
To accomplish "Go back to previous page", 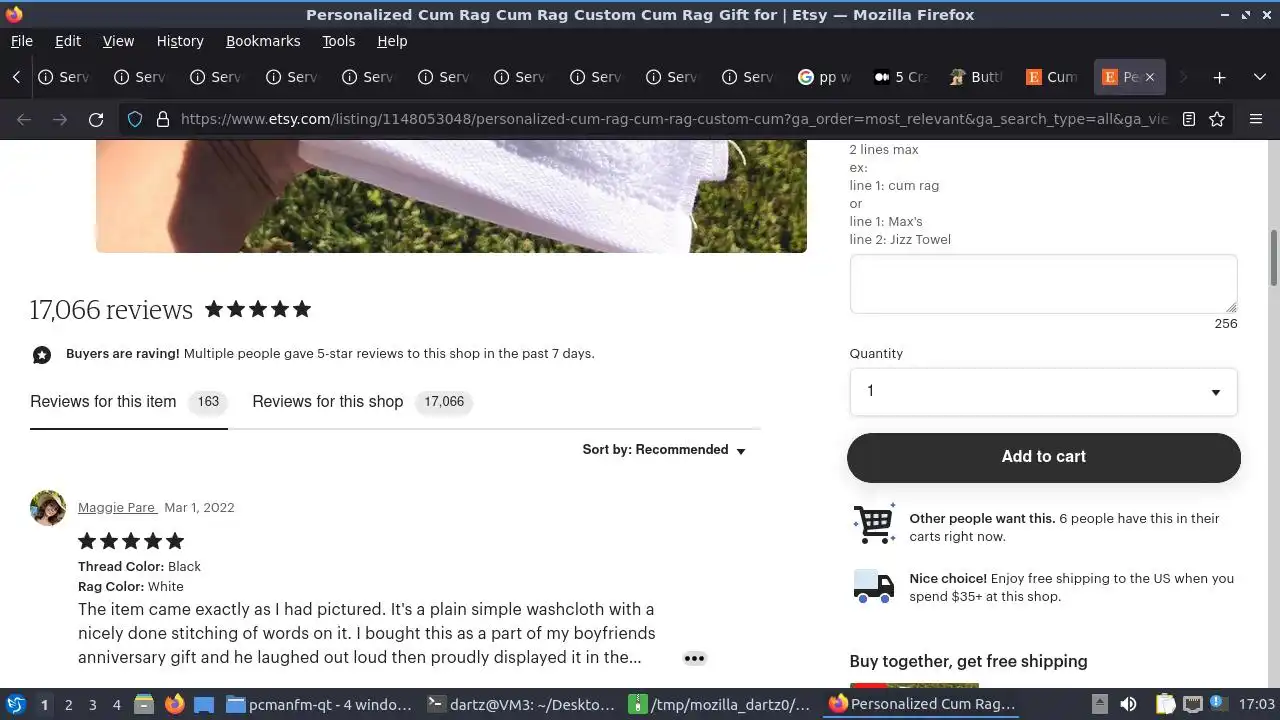I will pos(24,119).
